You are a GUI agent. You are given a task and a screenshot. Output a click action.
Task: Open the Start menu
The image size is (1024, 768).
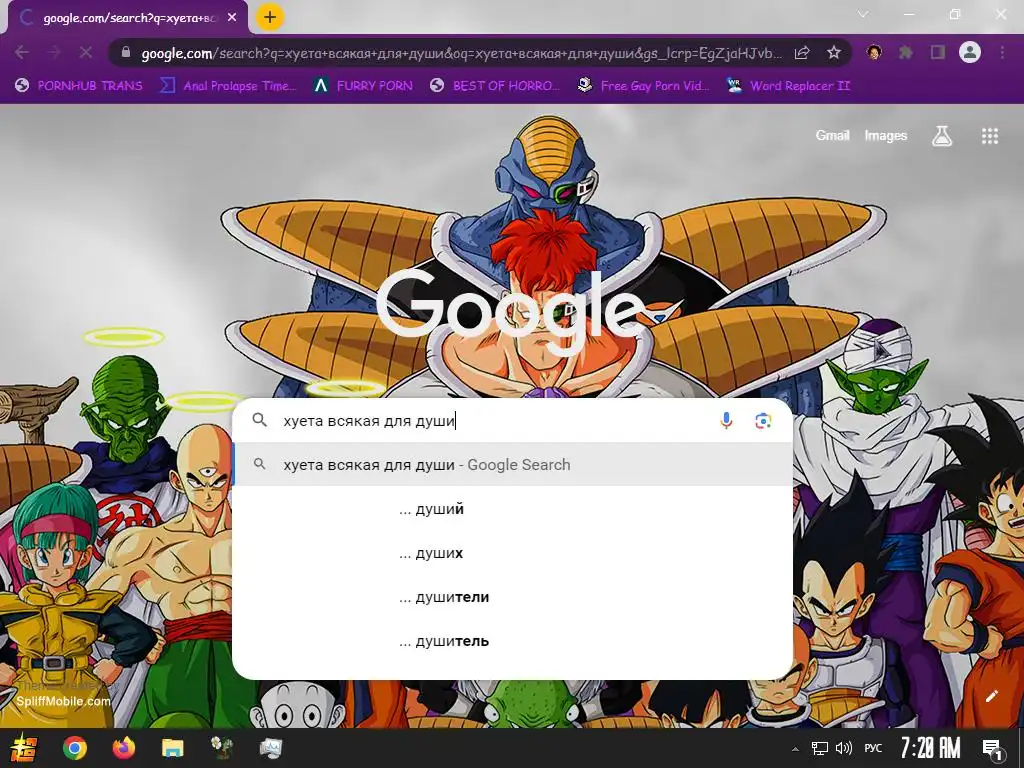coord(24,748)
